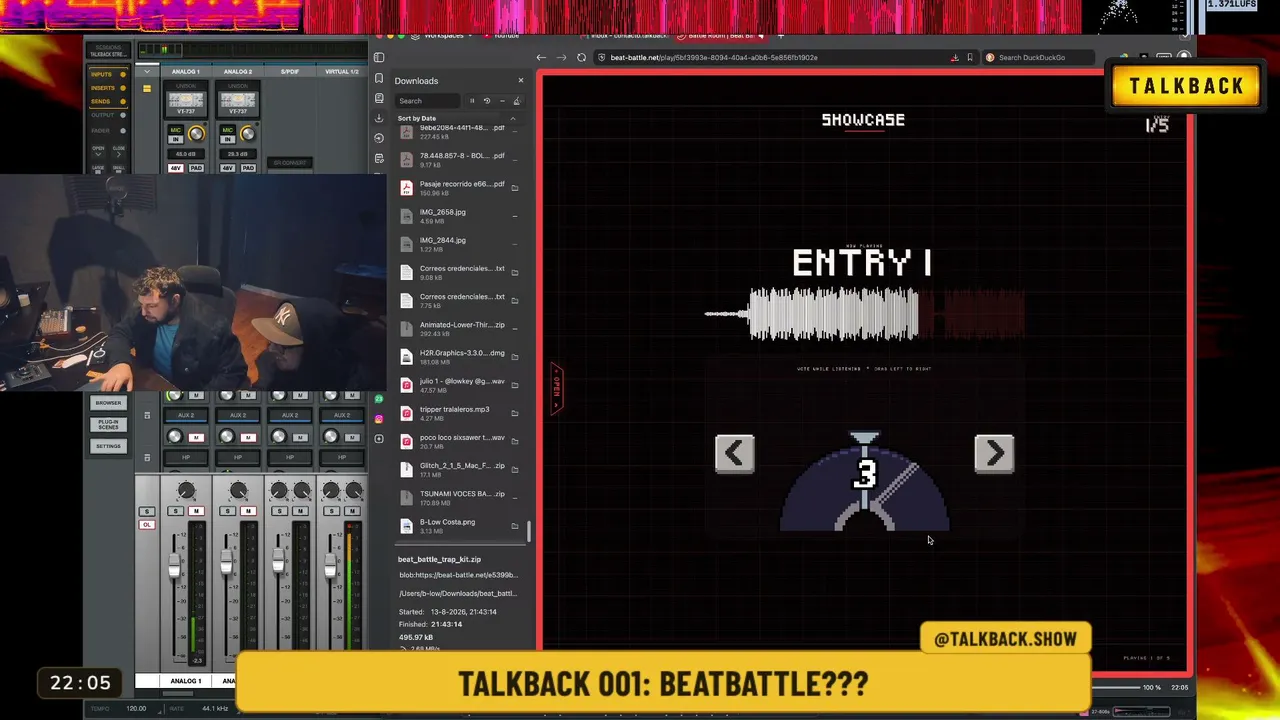
Task: Click the OPEN expander in console view column
Action: [x=98, y=150]
